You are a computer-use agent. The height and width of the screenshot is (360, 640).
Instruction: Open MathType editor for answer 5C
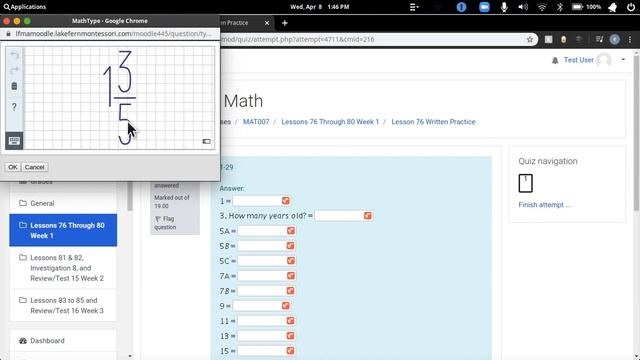tap(291, 261)
